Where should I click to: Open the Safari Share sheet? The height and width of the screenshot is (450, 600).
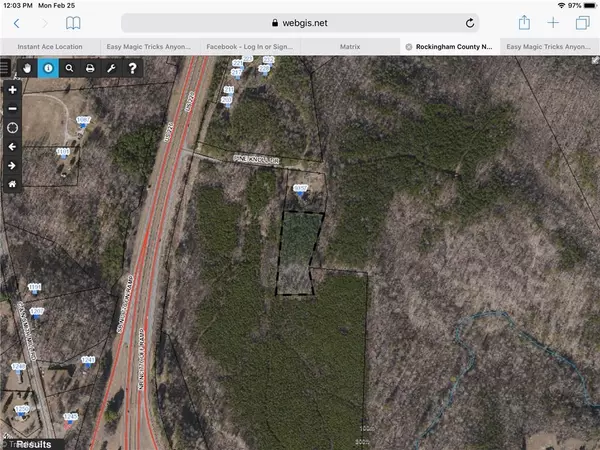click(x=524, y=23)
